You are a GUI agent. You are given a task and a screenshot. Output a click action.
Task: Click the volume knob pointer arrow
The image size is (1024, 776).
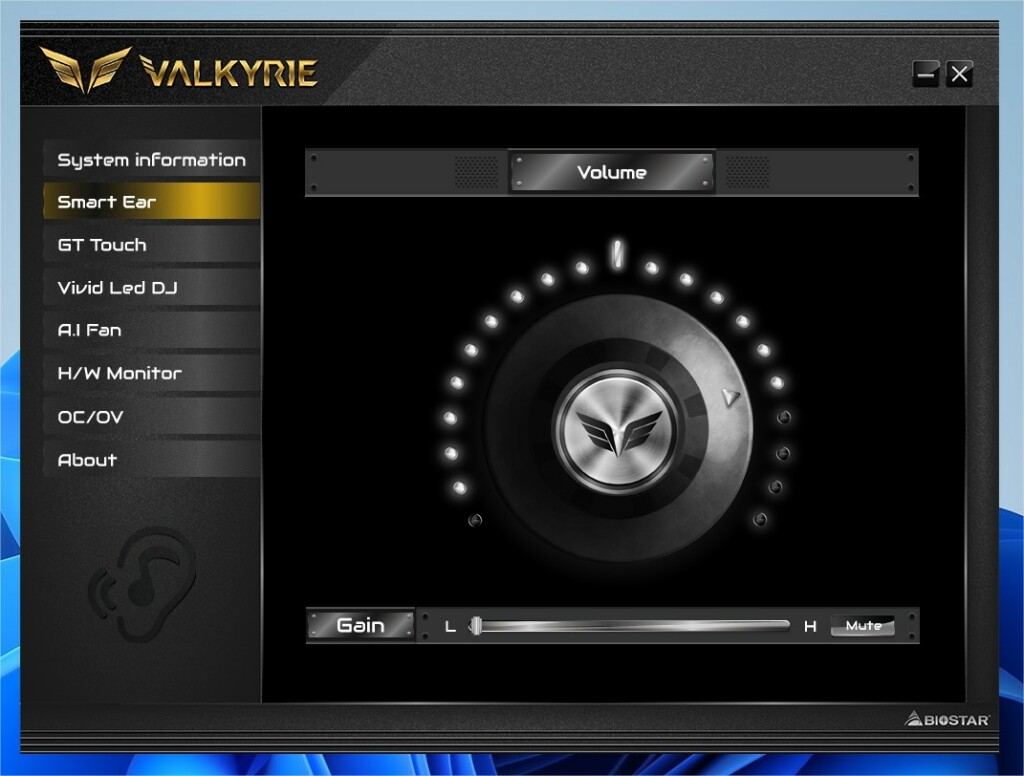[x=731, y=397]
